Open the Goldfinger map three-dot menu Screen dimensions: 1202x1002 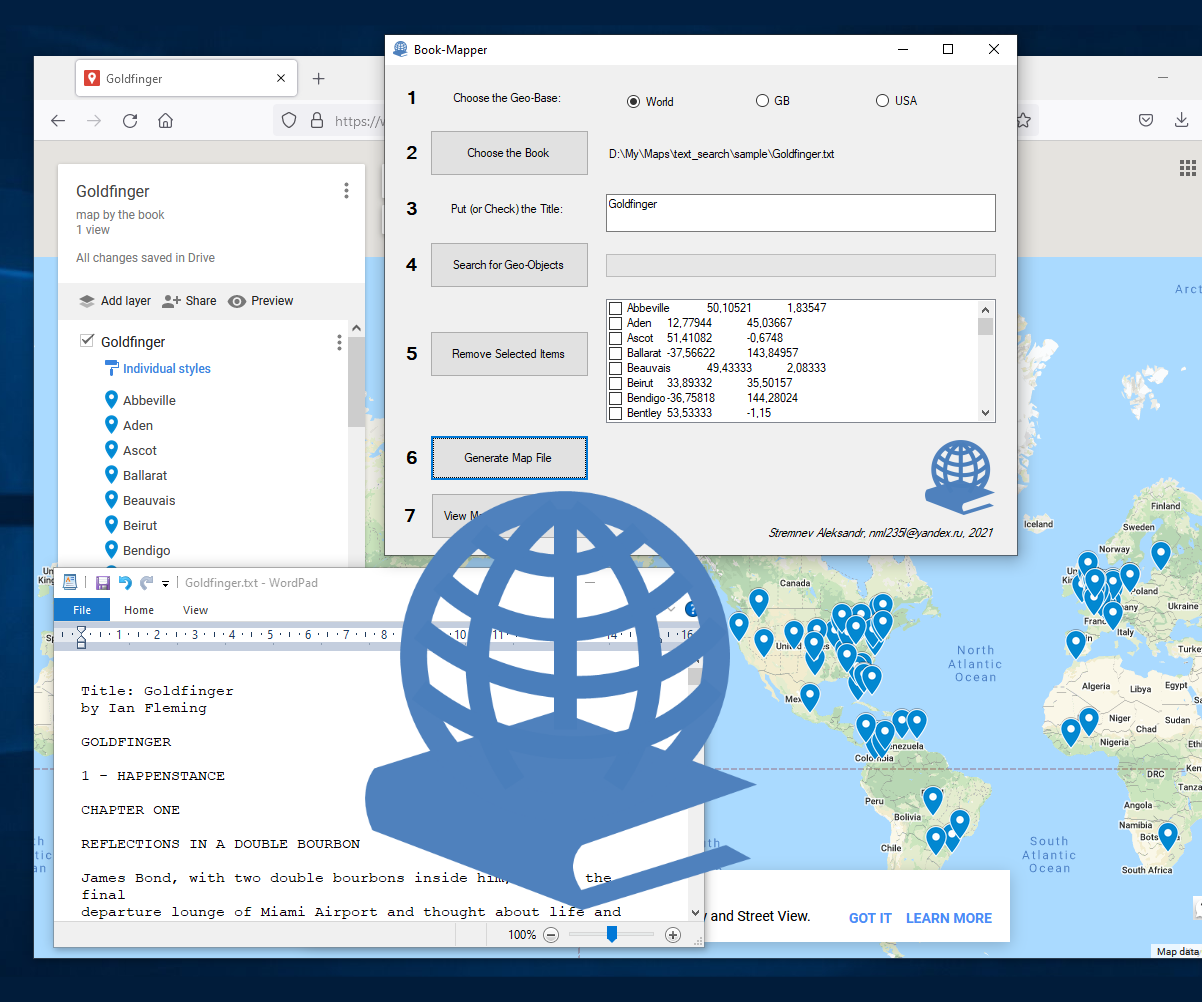pyautogui.click(x=346, y=190)
